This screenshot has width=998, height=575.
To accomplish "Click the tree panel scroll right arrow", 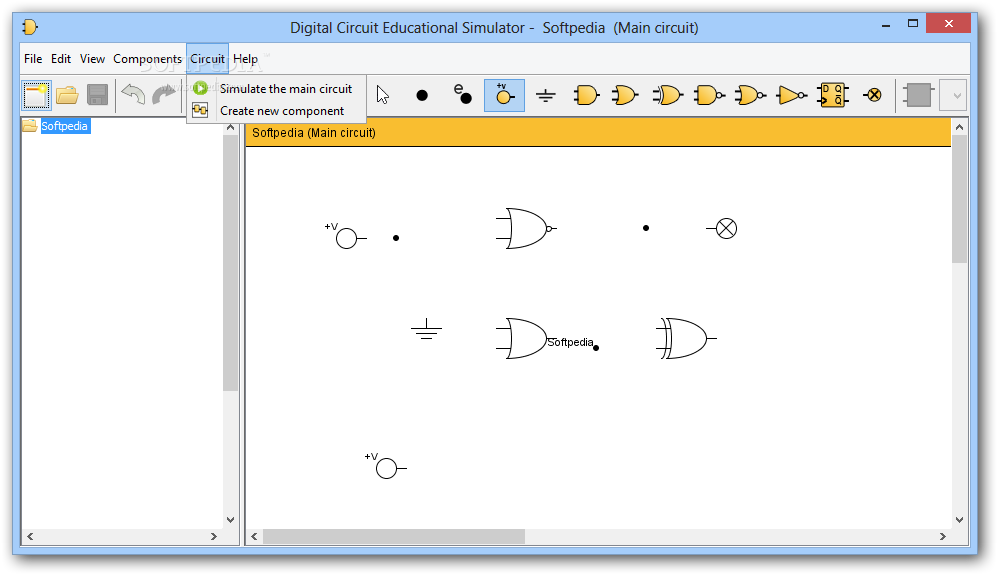I will click(214, 536).
